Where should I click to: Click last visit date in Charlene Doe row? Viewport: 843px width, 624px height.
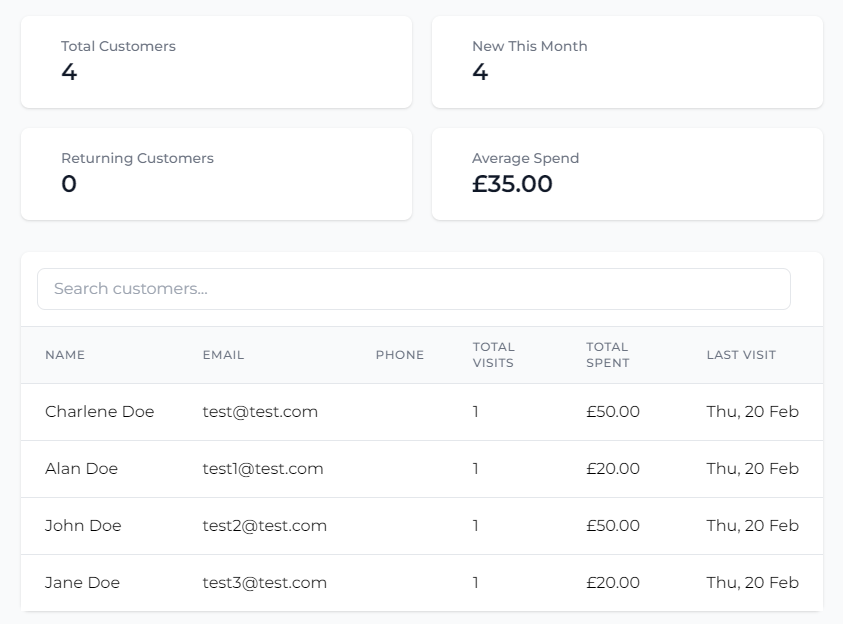(753, 412)
